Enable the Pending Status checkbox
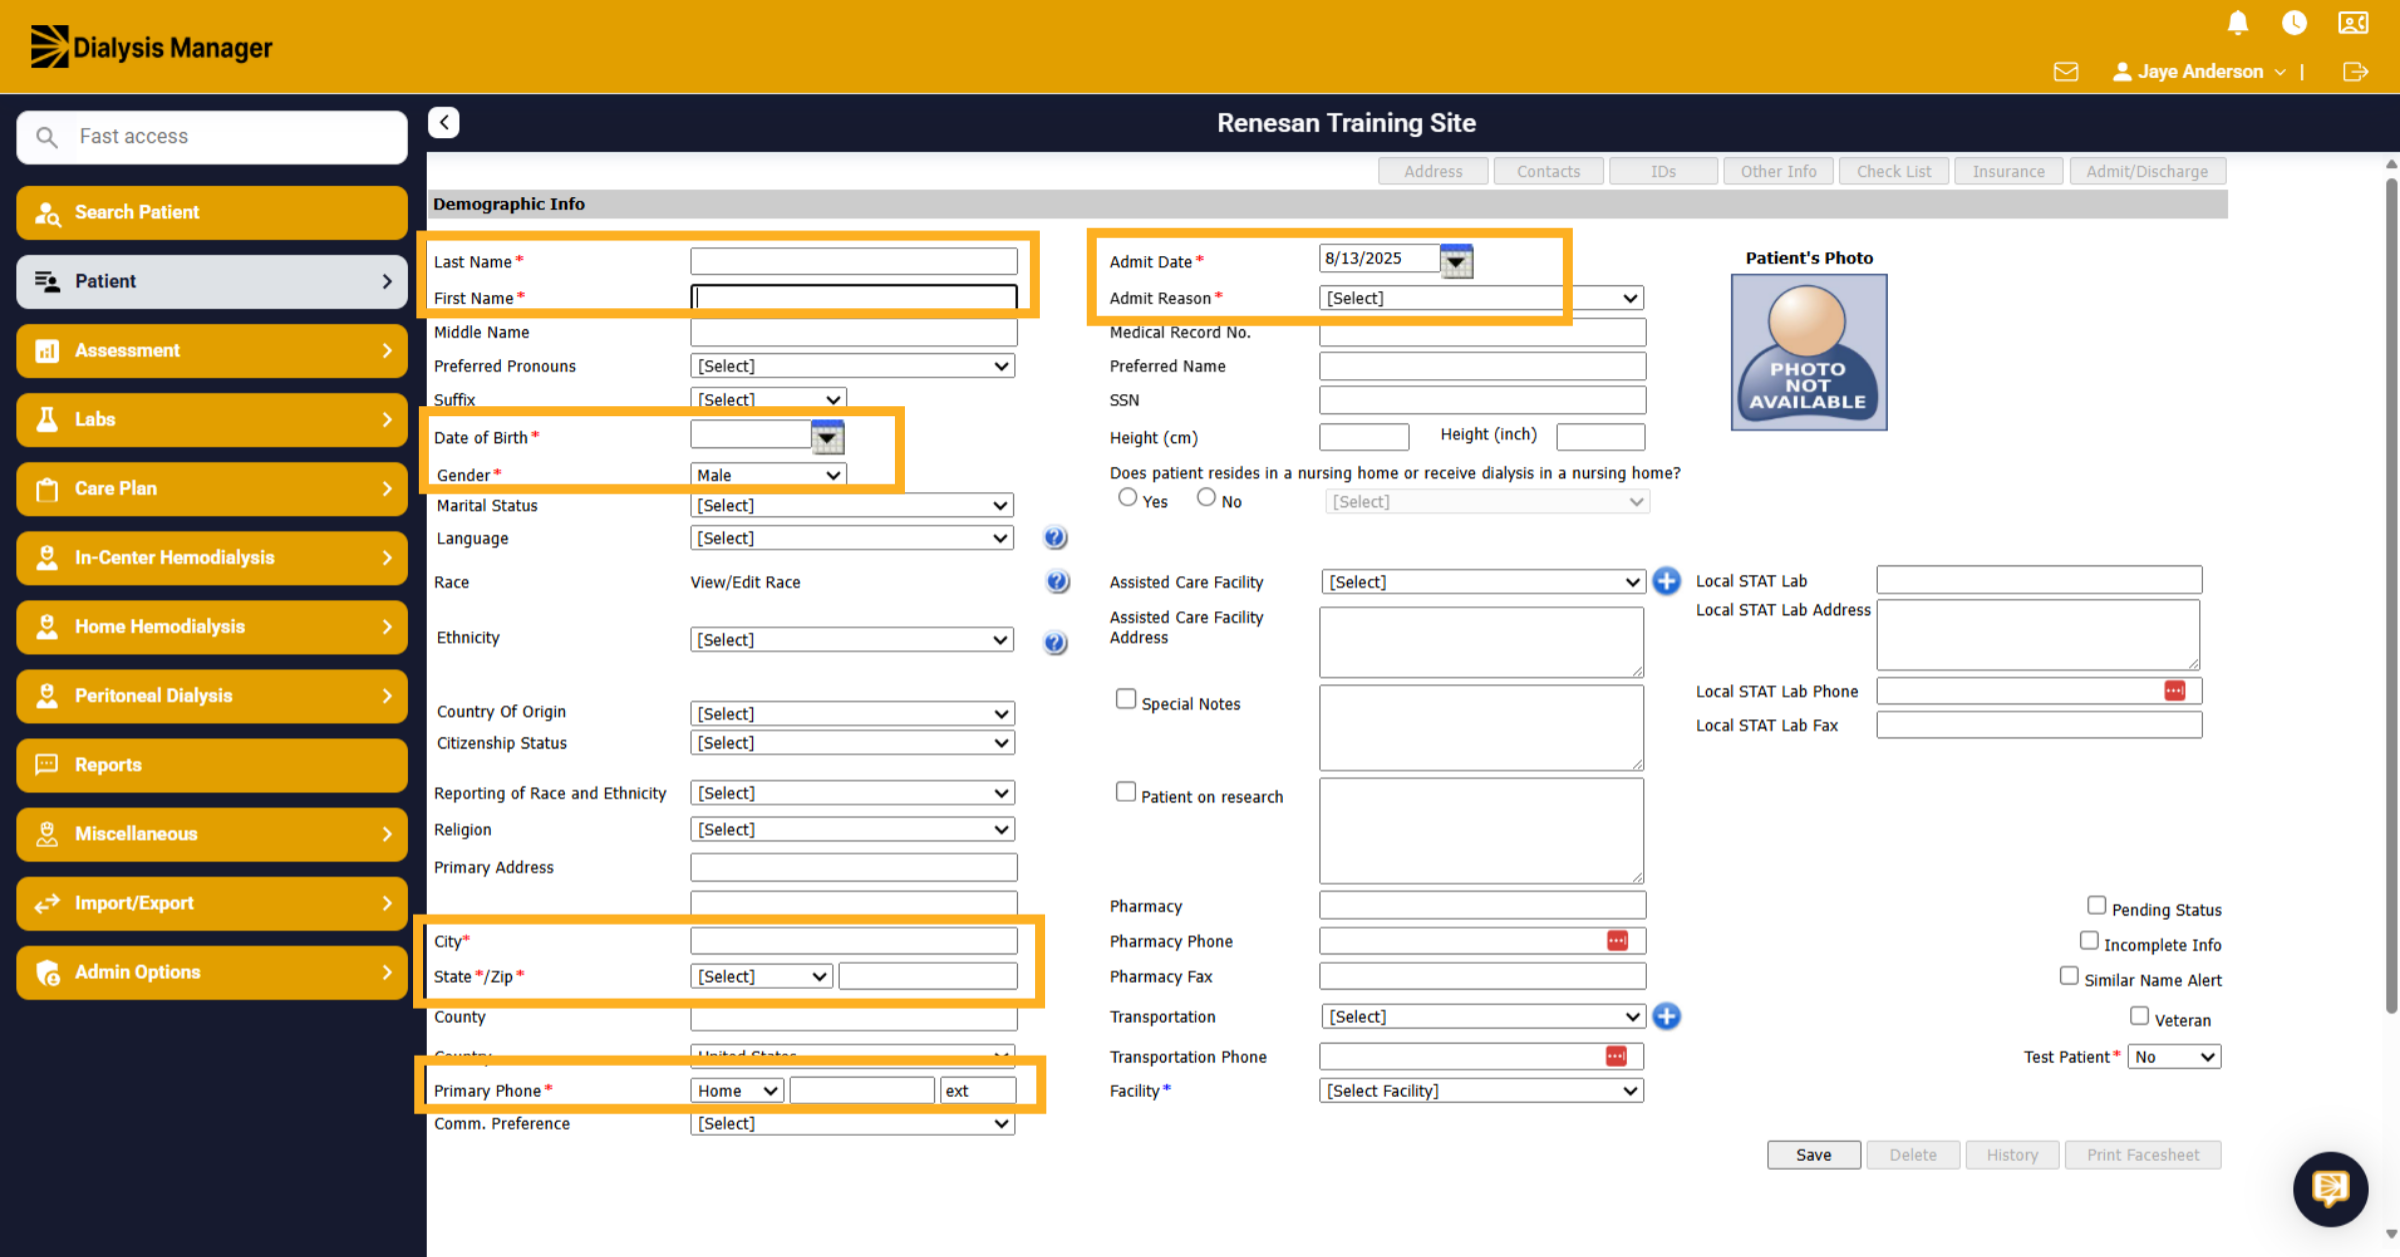The height and width of the screenshot is (1257, 2400). [2097, 905]
